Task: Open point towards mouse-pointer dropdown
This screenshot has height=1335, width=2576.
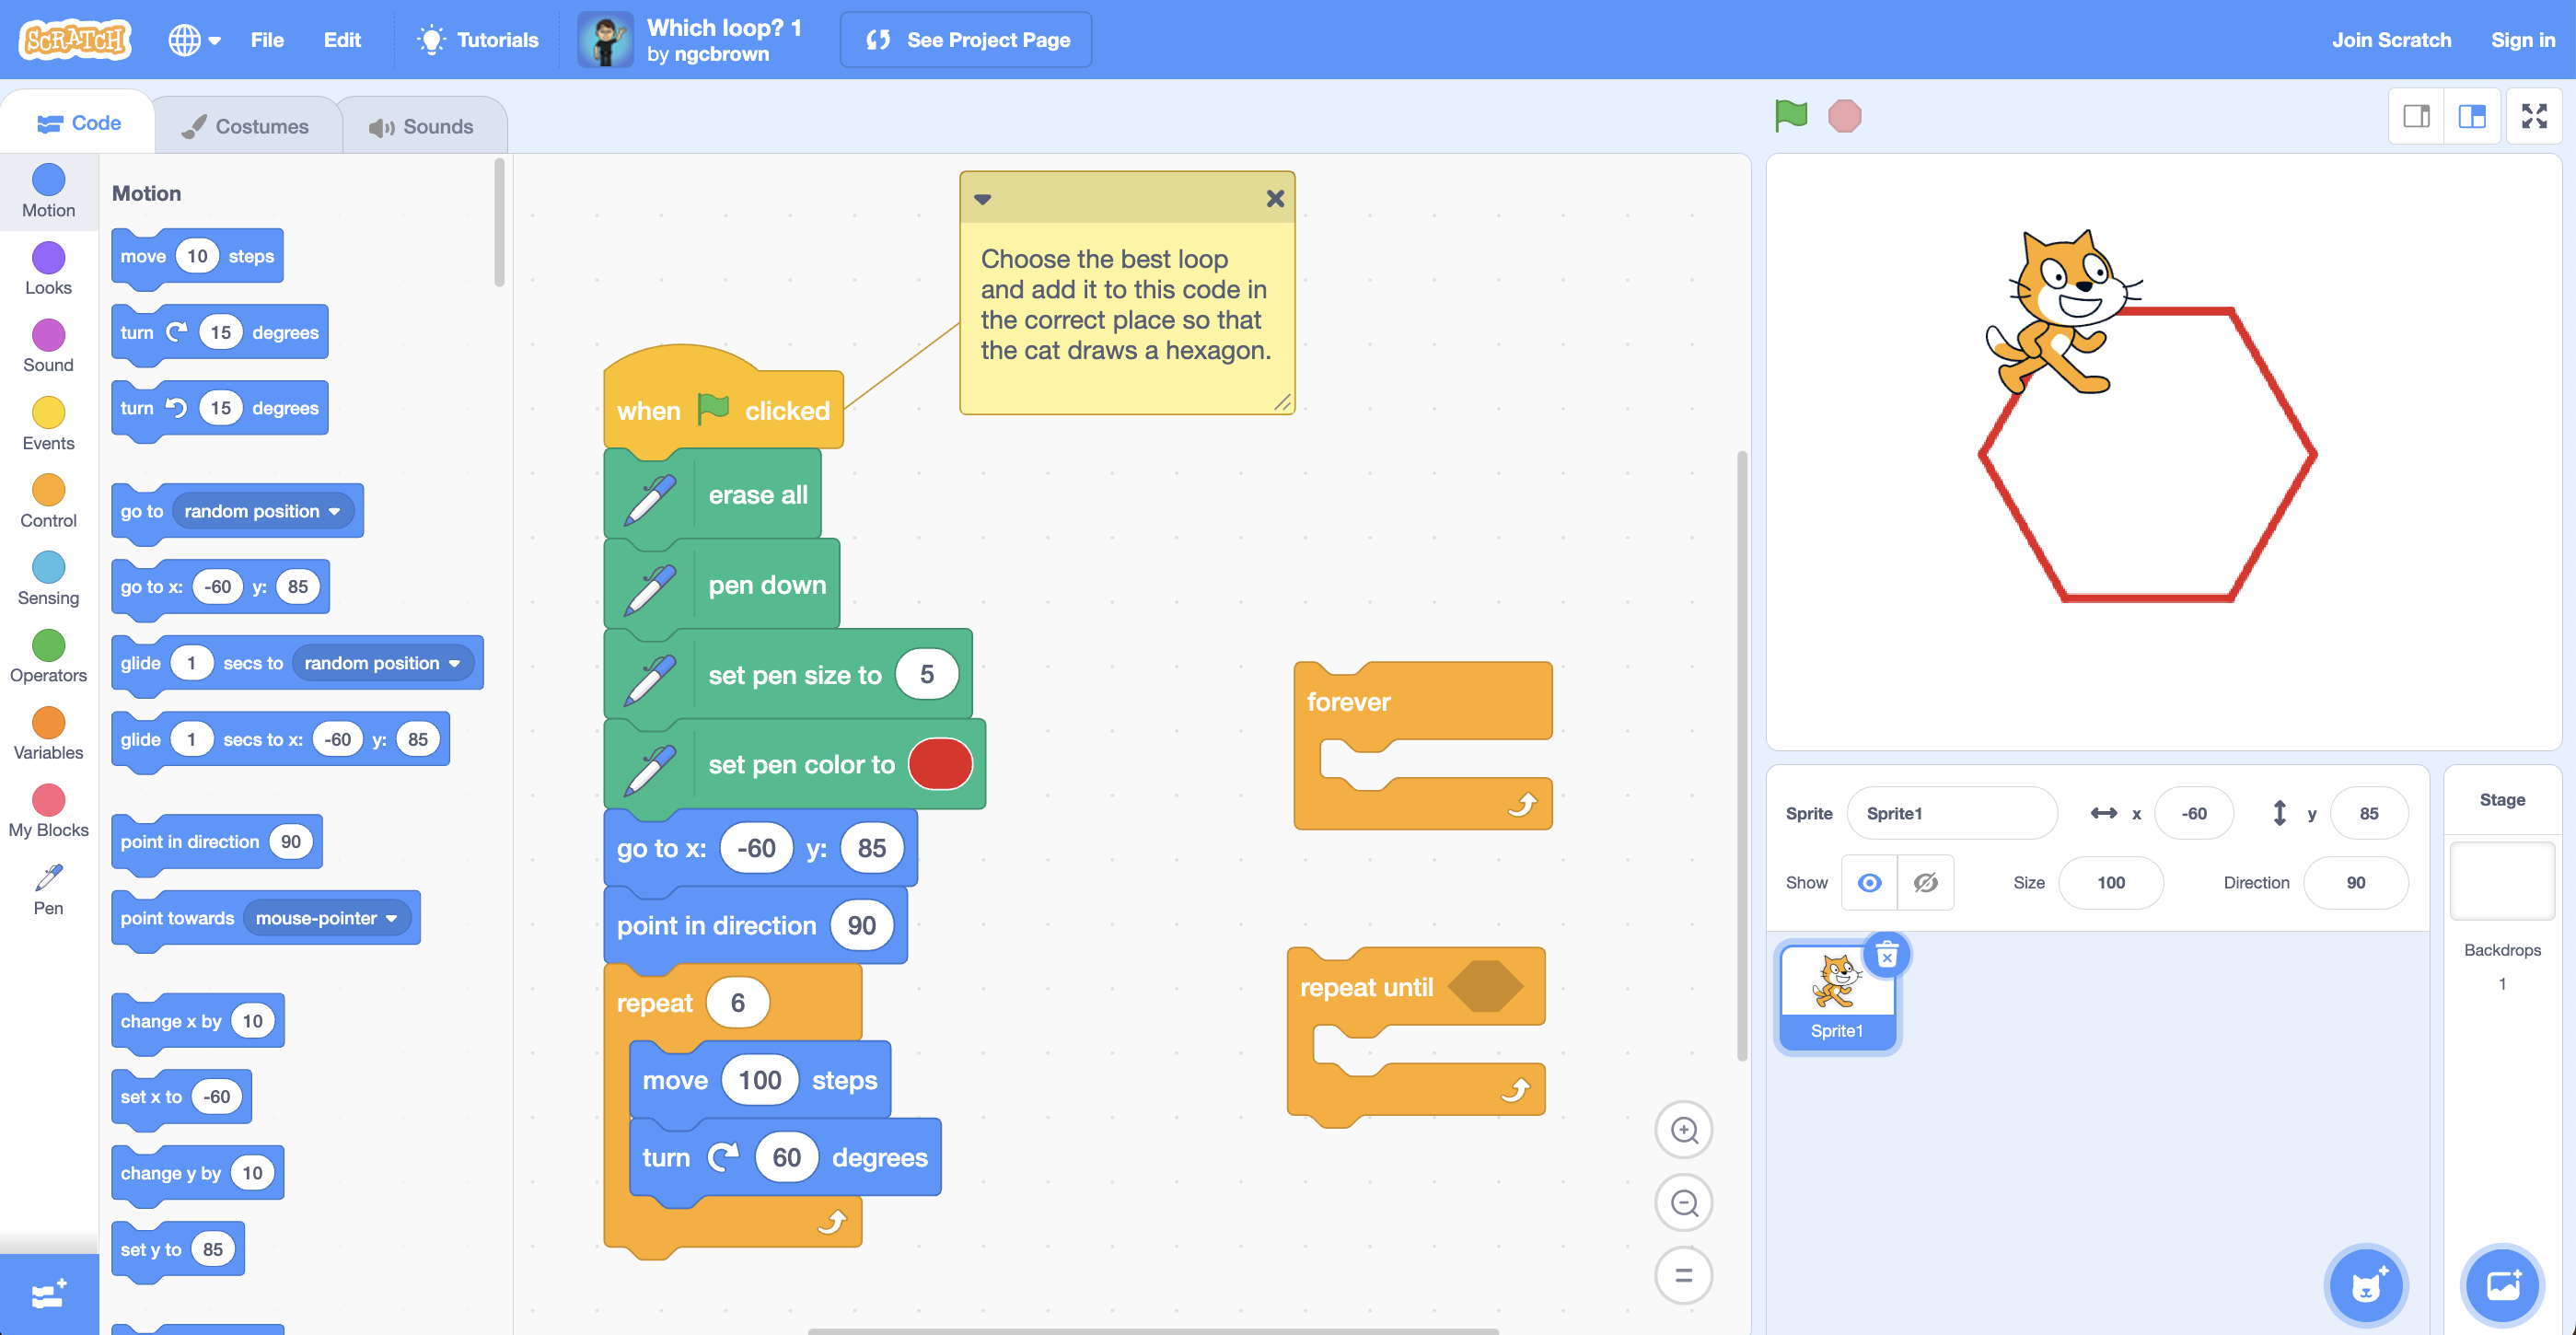Action: pos(326,918)
